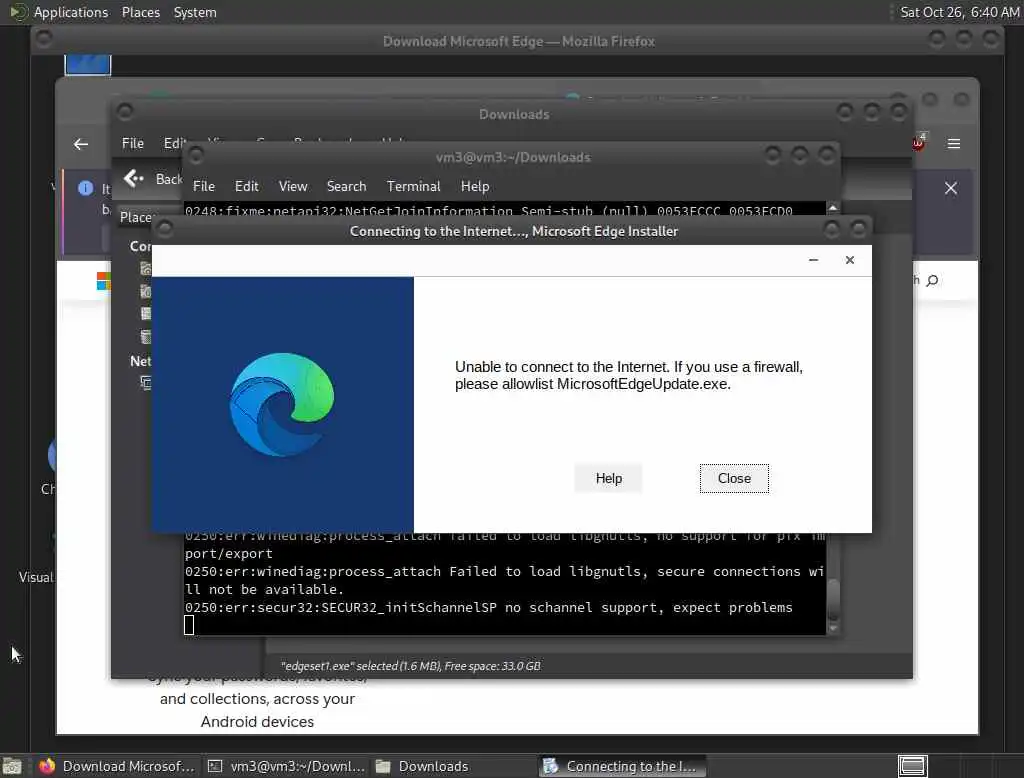Viewport: 1024px width, 778px height.
Task: Click the info icon in Firefox notification
Action: pyautogui.click(x=86, y=188)
